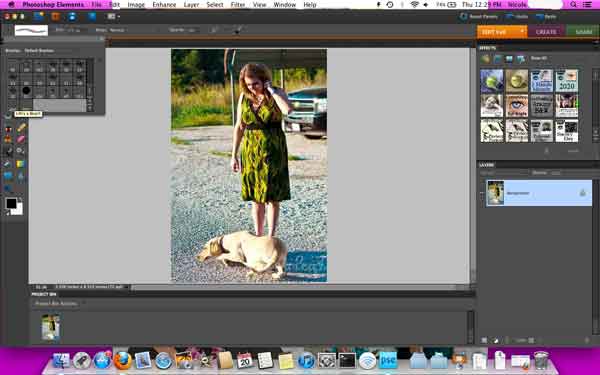Reset to default black and white colors
This screenshot has height=375, width=600.
point(7,213)
